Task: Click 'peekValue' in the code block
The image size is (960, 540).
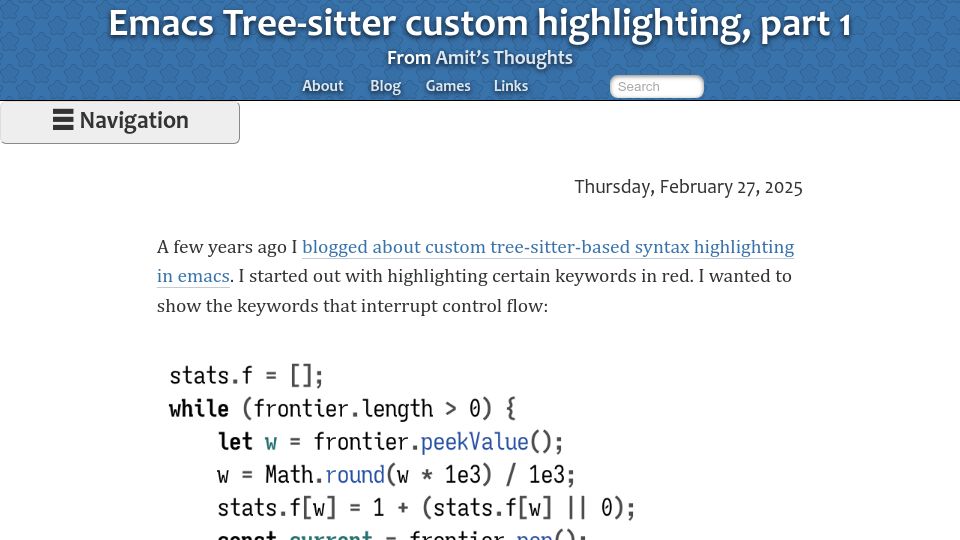Action: tap(474, 441)
